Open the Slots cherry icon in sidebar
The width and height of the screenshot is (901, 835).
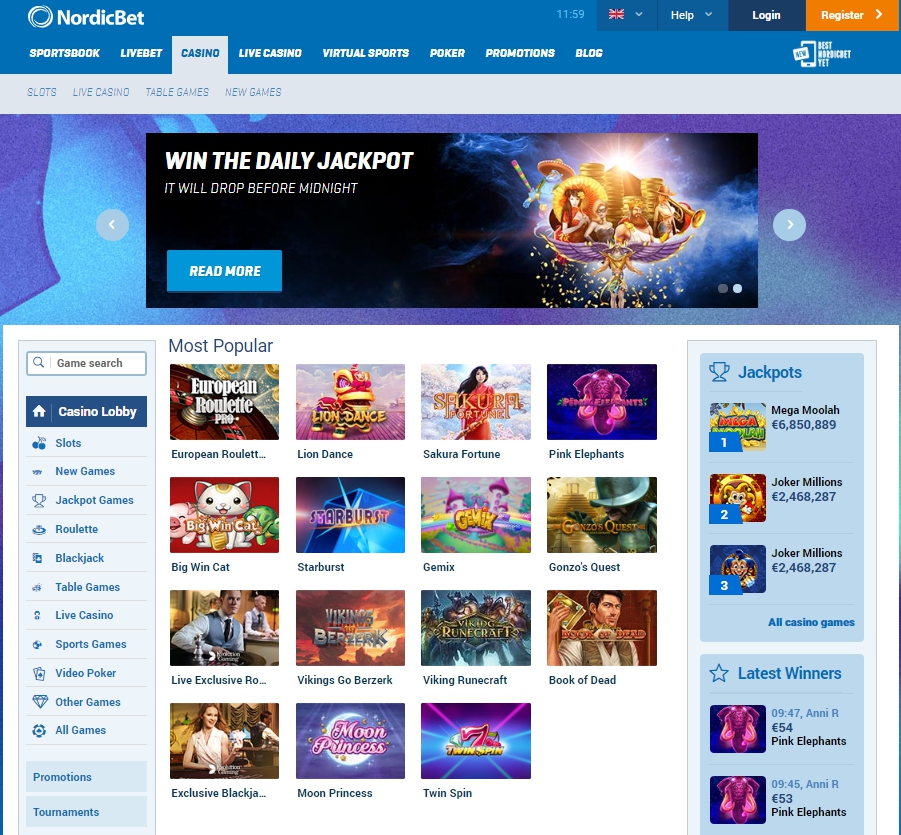[x=39, y=443]
